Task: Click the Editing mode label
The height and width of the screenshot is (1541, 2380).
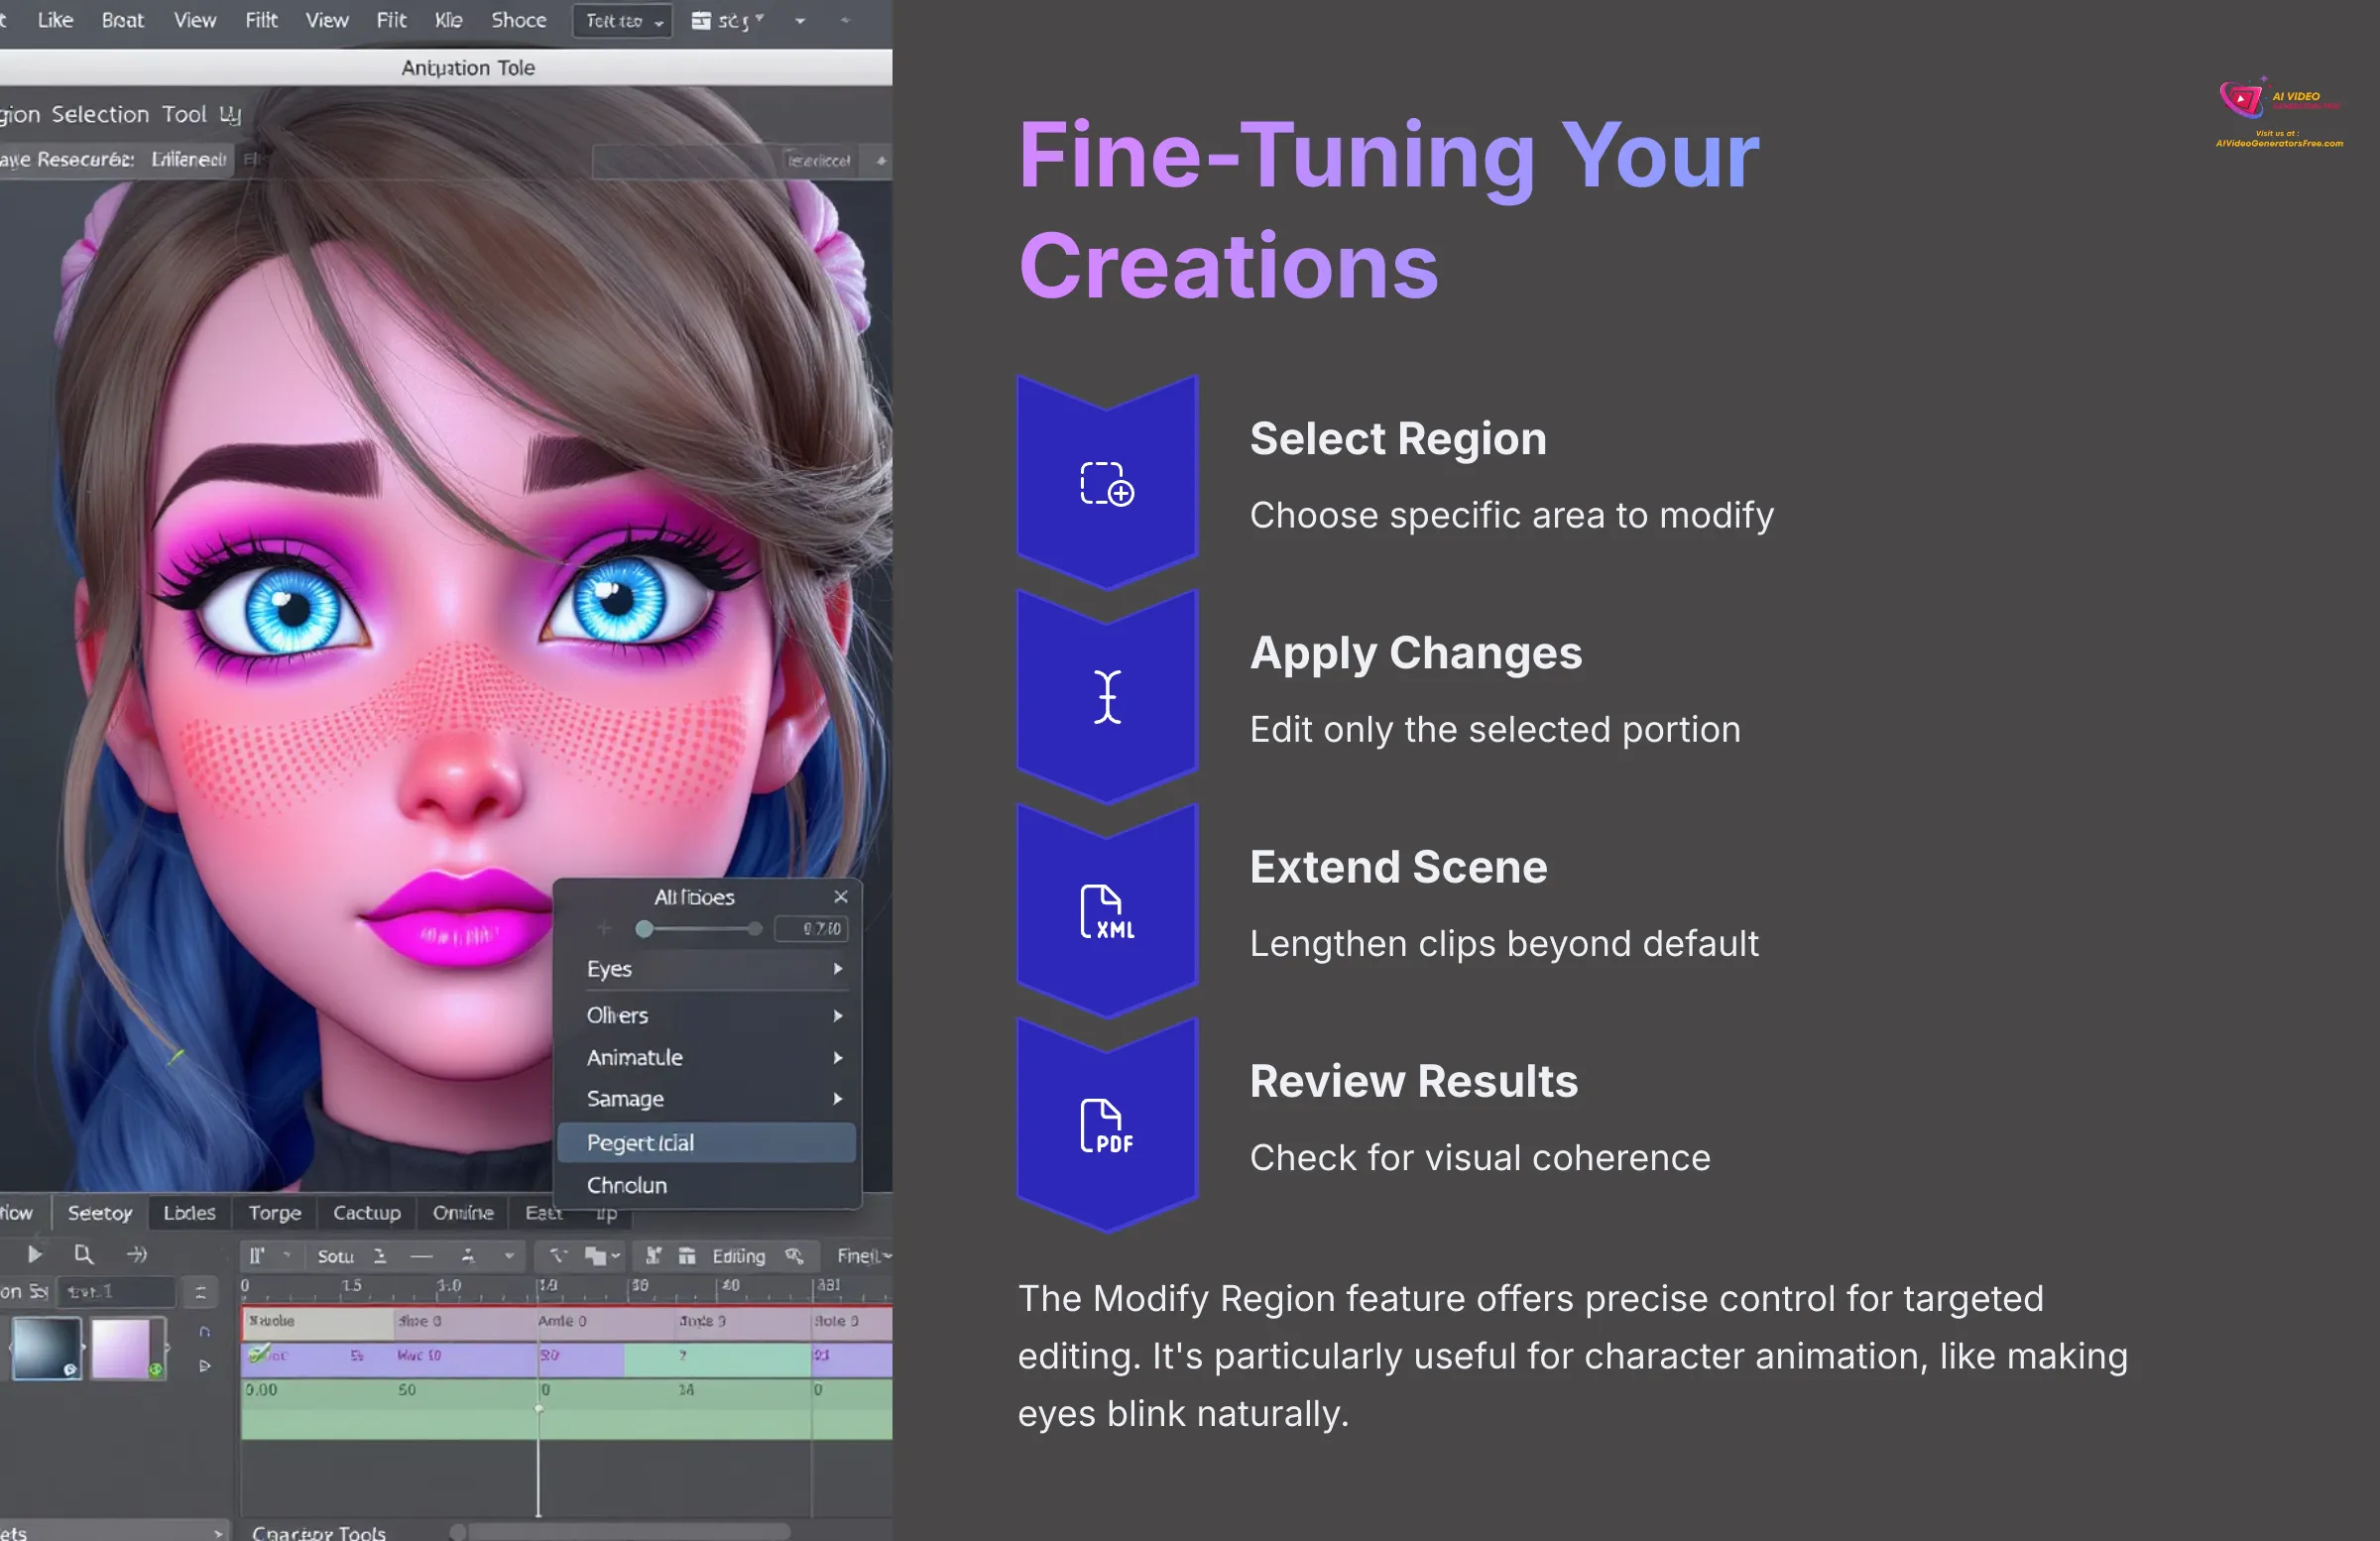Action: coord(738,1256)
